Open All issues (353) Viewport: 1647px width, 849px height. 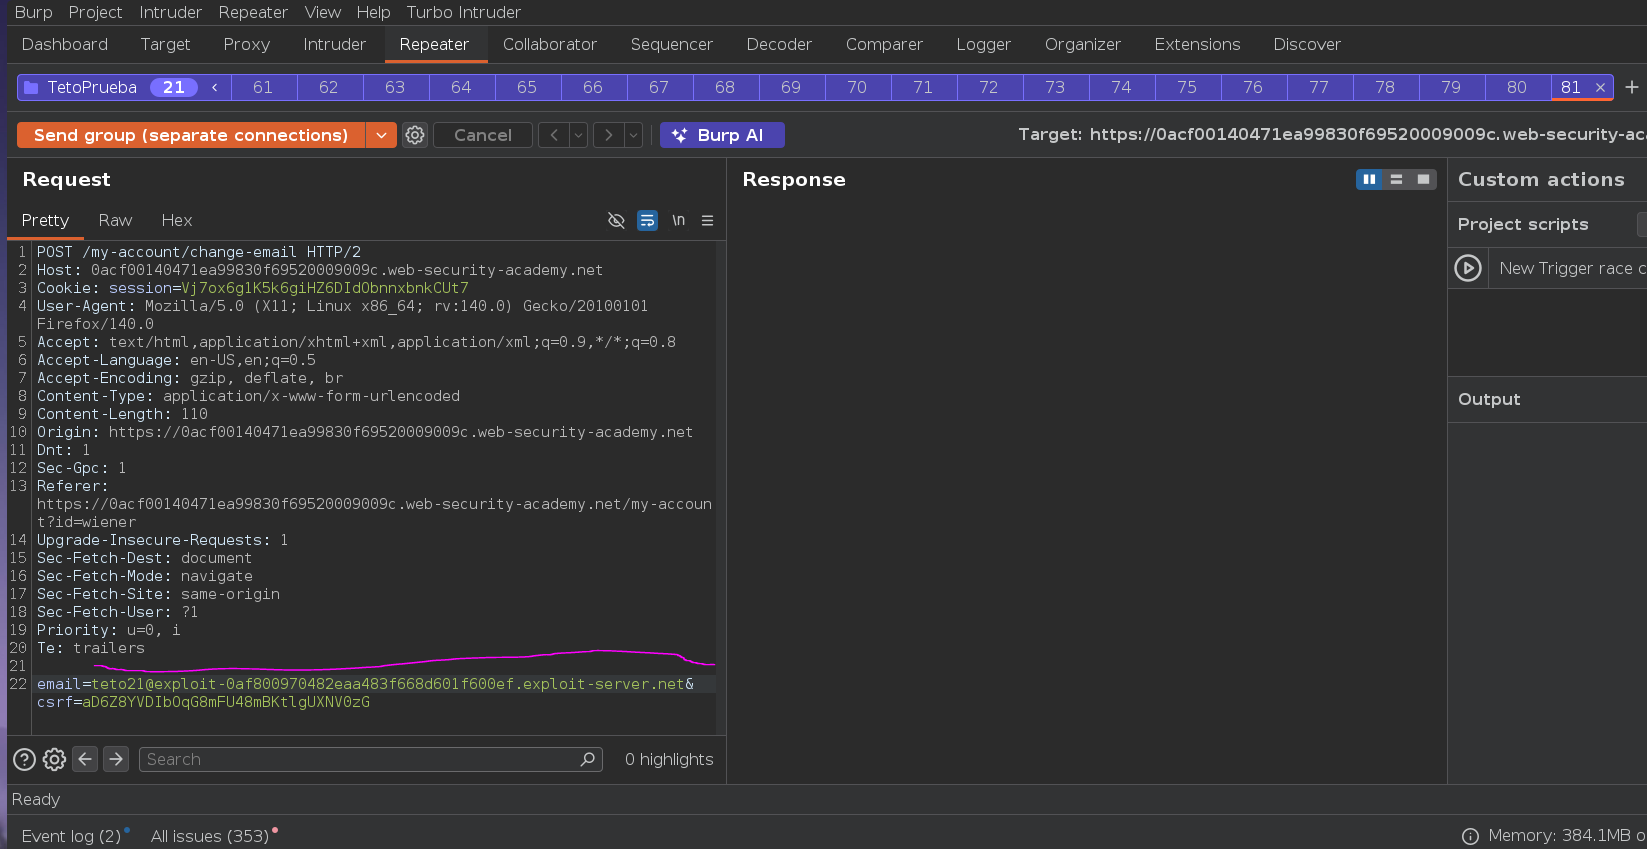coord(210,836)
